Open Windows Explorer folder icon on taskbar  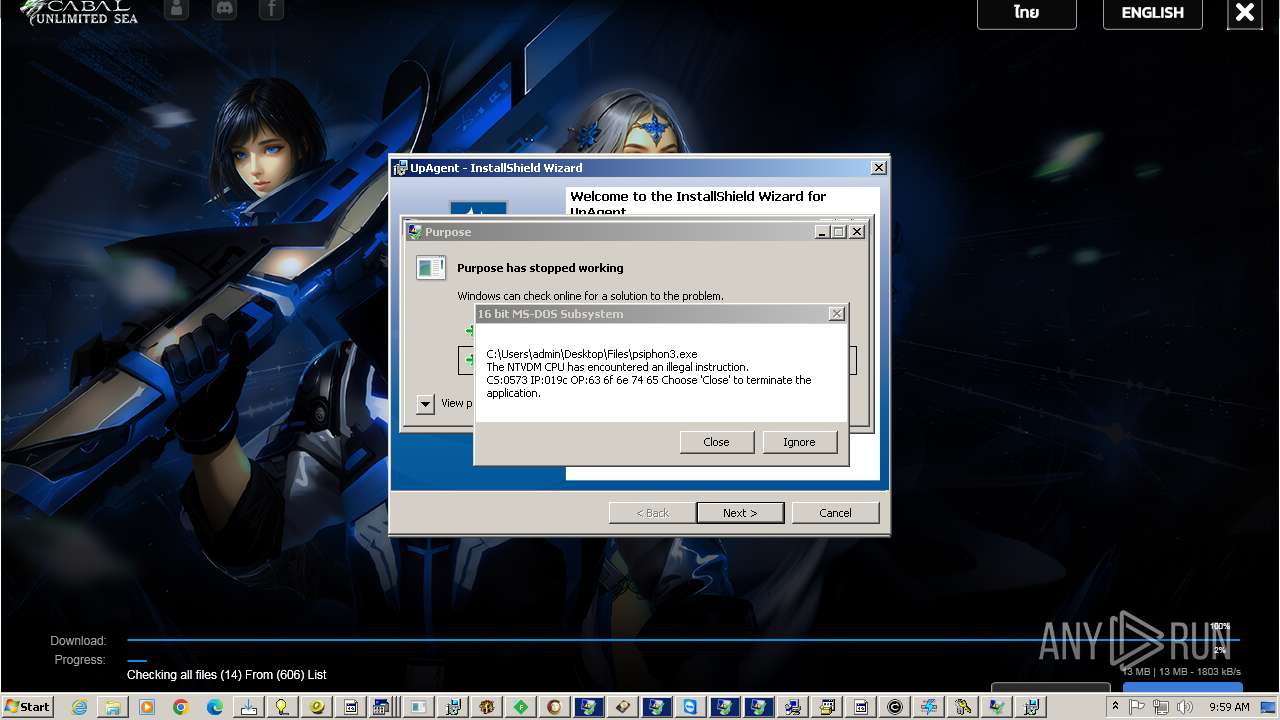113,707
